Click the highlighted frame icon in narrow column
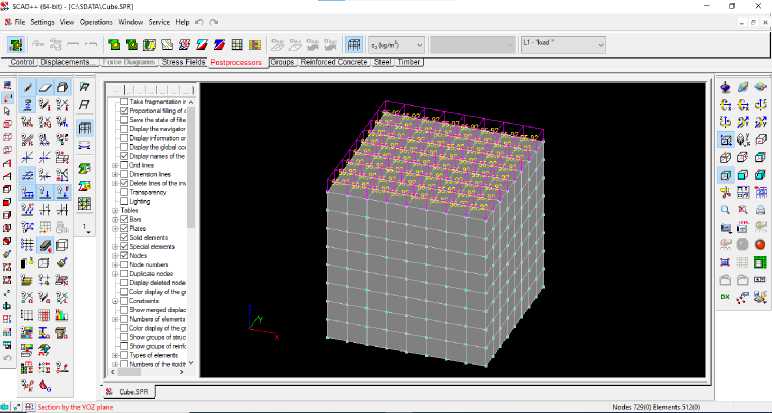The image size is (772, 413). 85,127
